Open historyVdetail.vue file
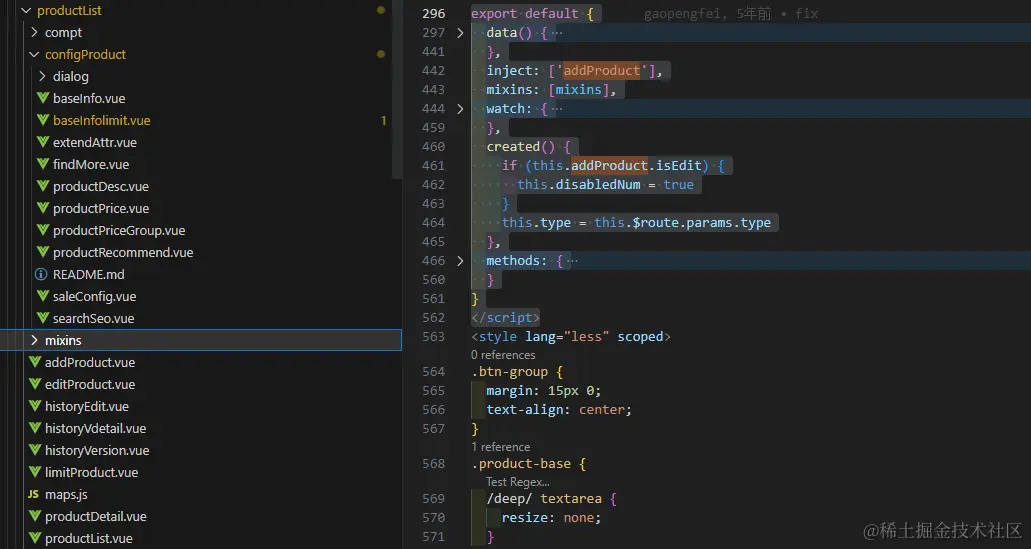1031x549 pixels. [x=95, y=428]
